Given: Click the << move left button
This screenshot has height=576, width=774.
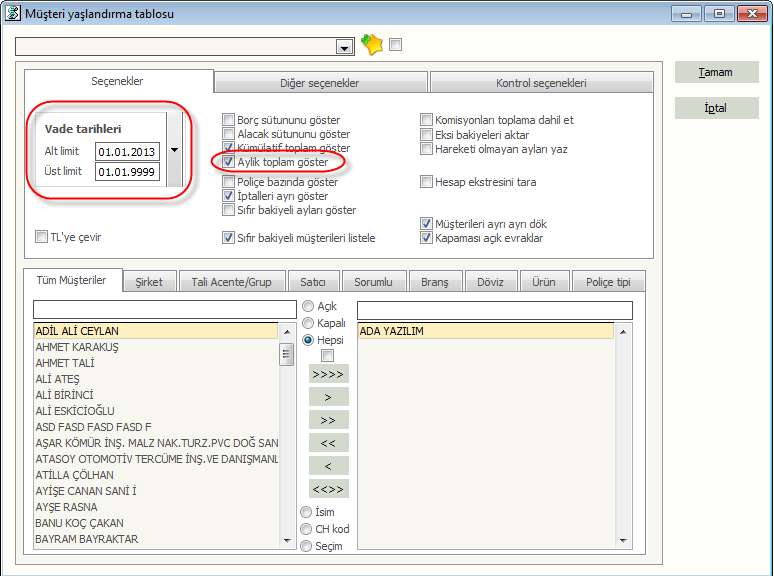Looking at the screenshot, I should (x=328, y=443).
